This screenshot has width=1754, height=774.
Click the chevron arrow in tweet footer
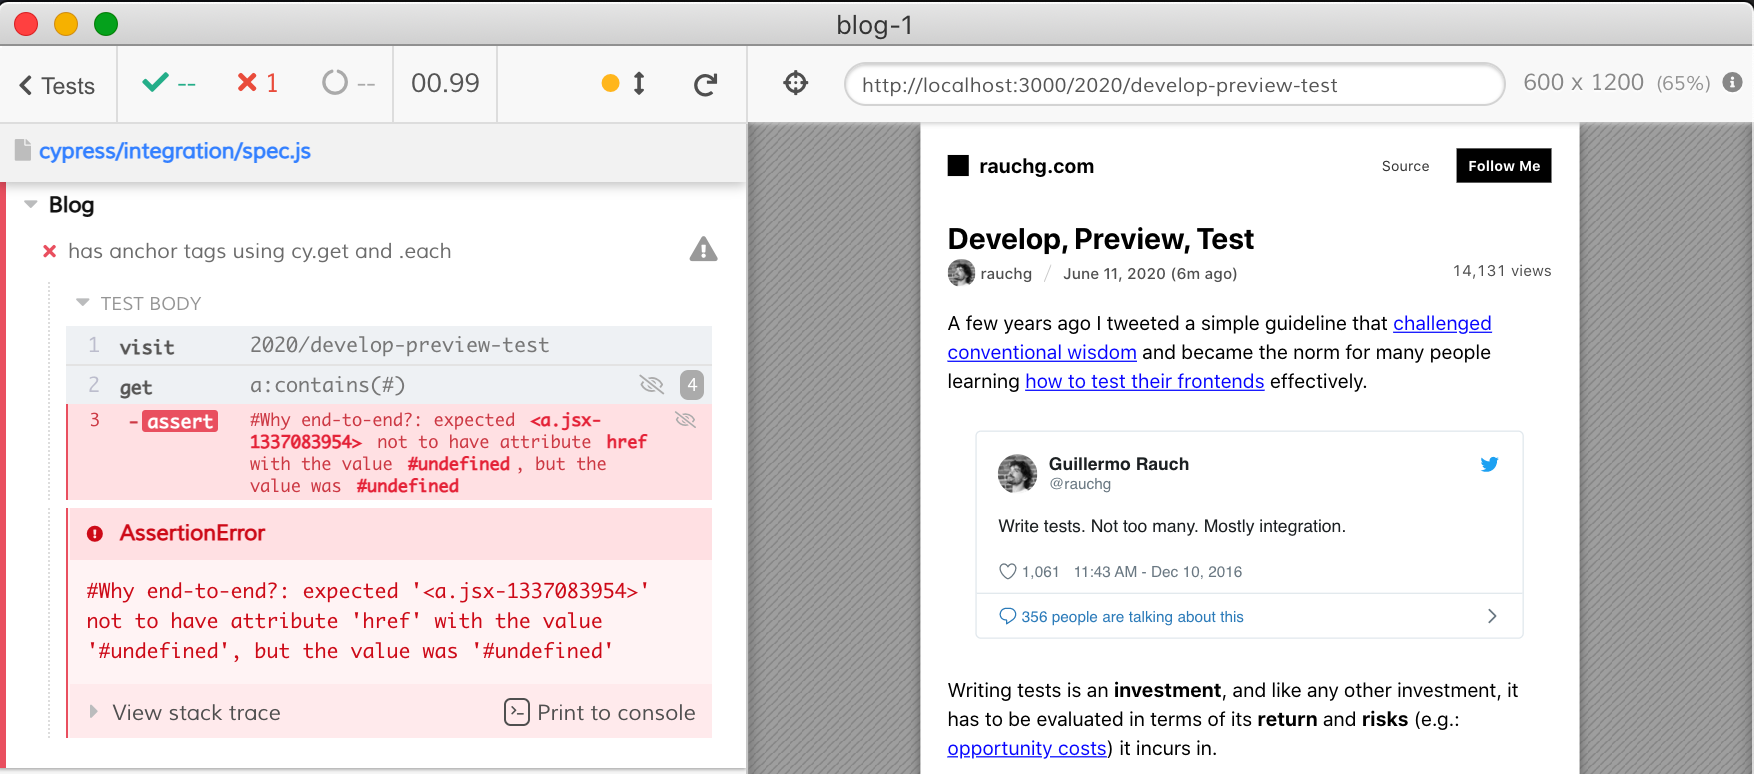[x=1492, y=616]
